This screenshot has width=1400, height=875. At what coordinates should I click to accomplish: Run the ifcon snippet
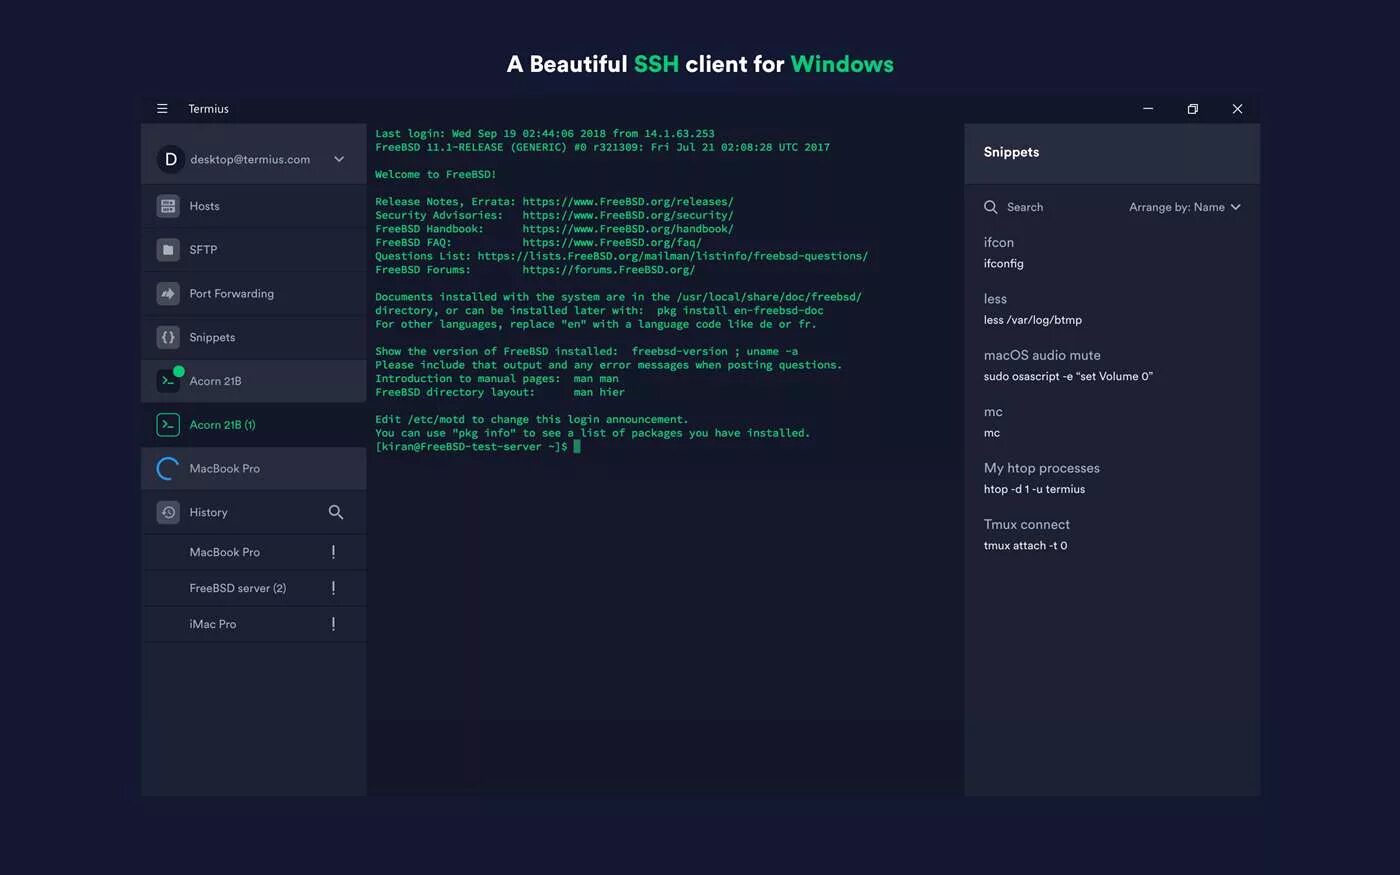[x=999, y=242]
